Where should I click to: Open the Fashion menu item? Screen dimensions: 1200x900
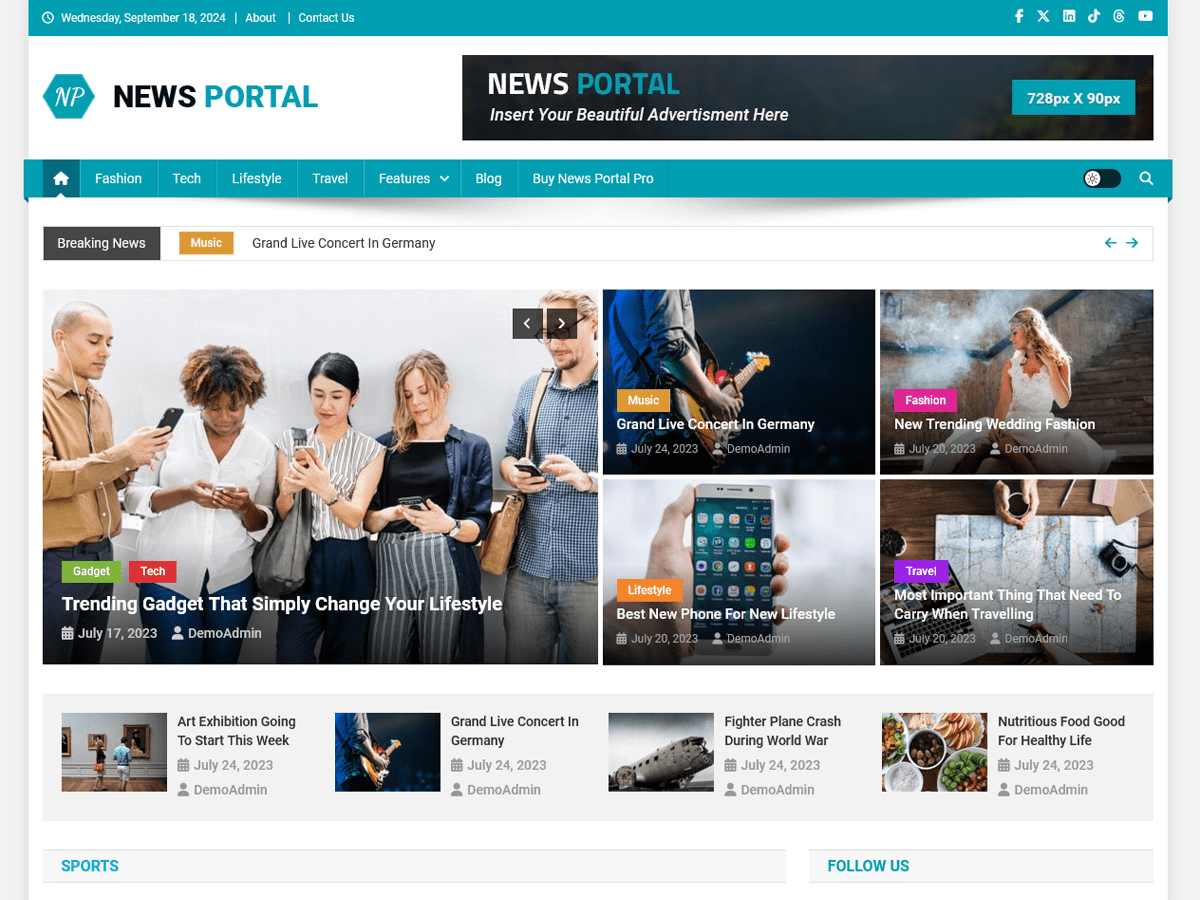118,178
